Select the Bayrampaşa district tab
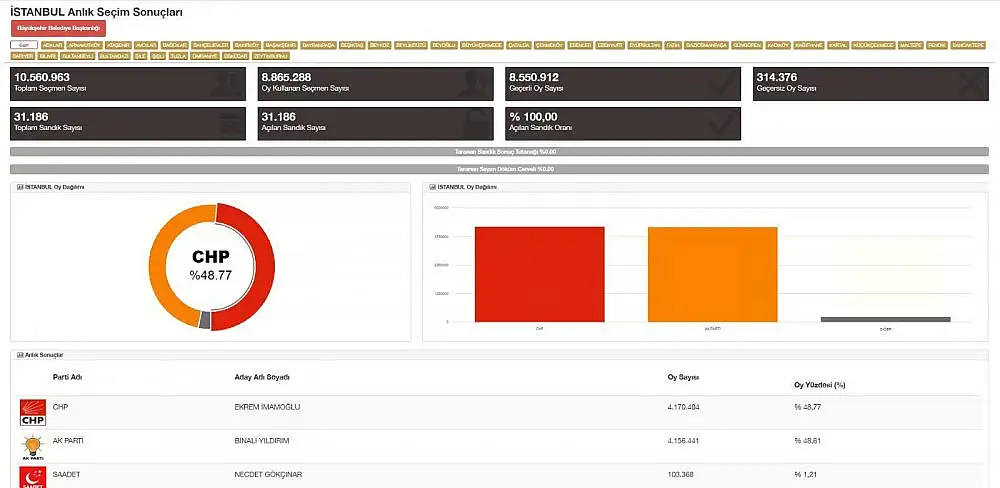 (x=318, y=45)
